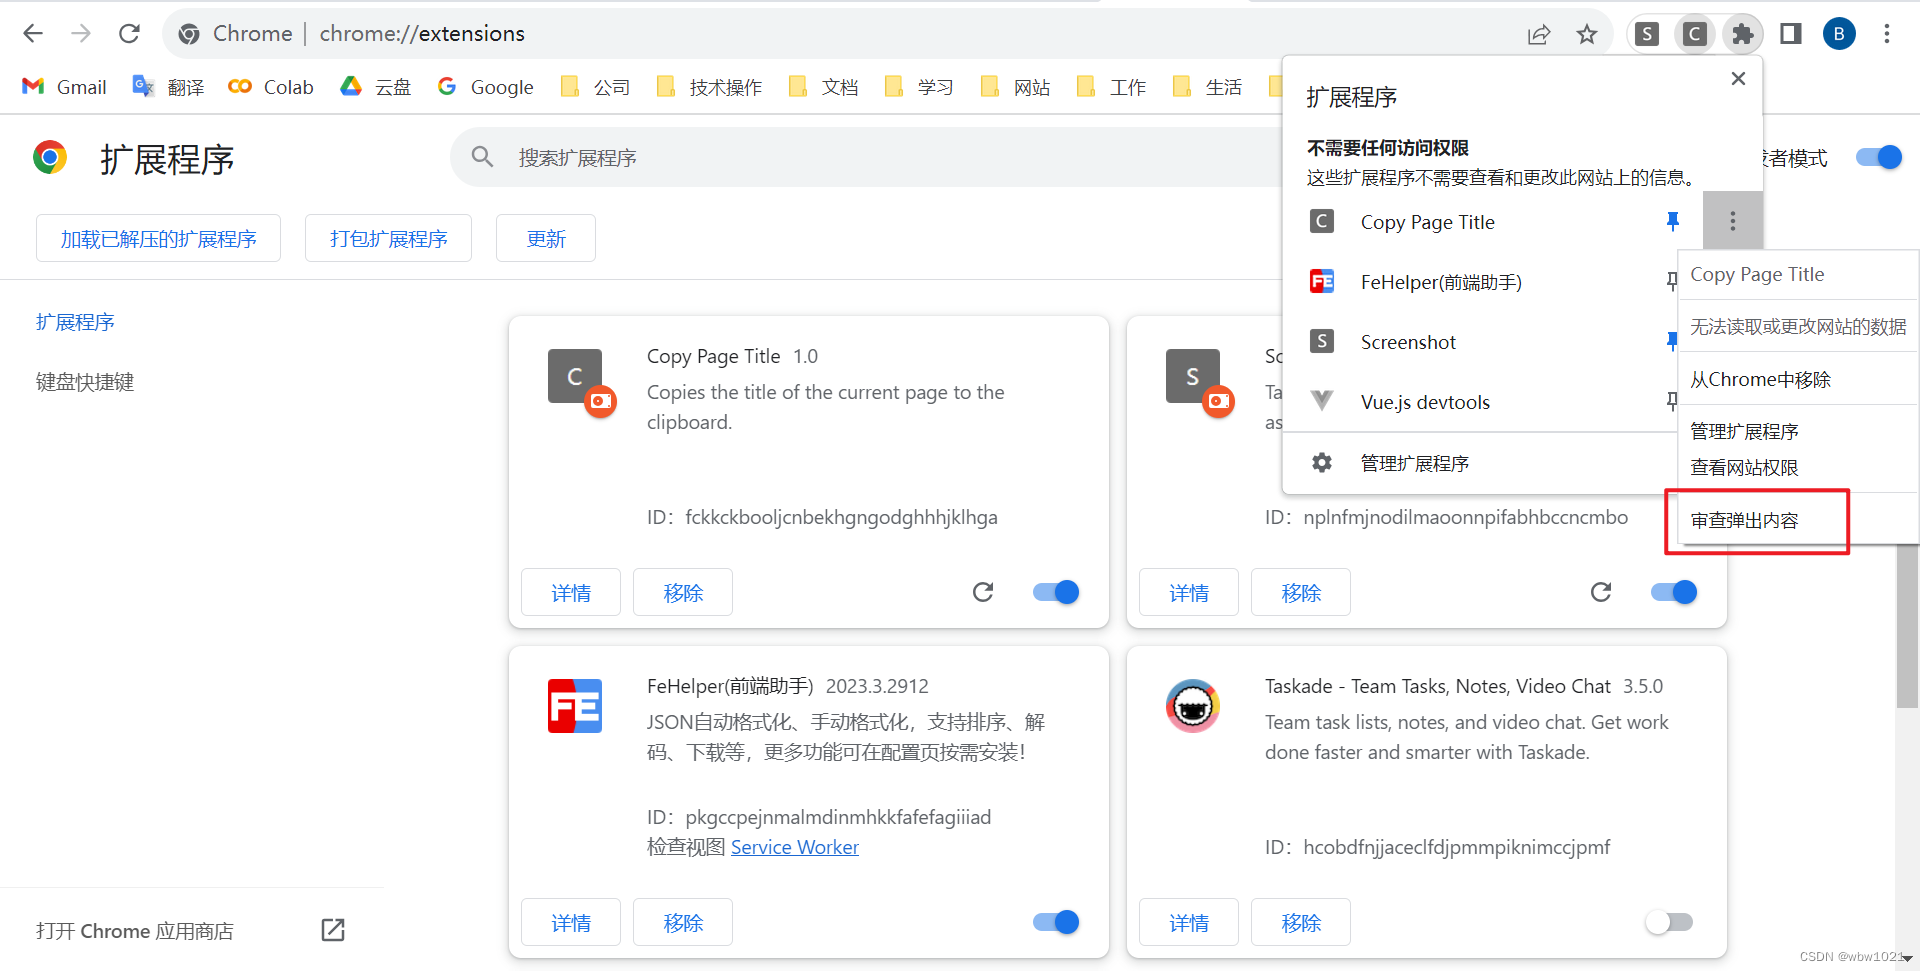Open the 翻译 bookmark

(168, 87)
